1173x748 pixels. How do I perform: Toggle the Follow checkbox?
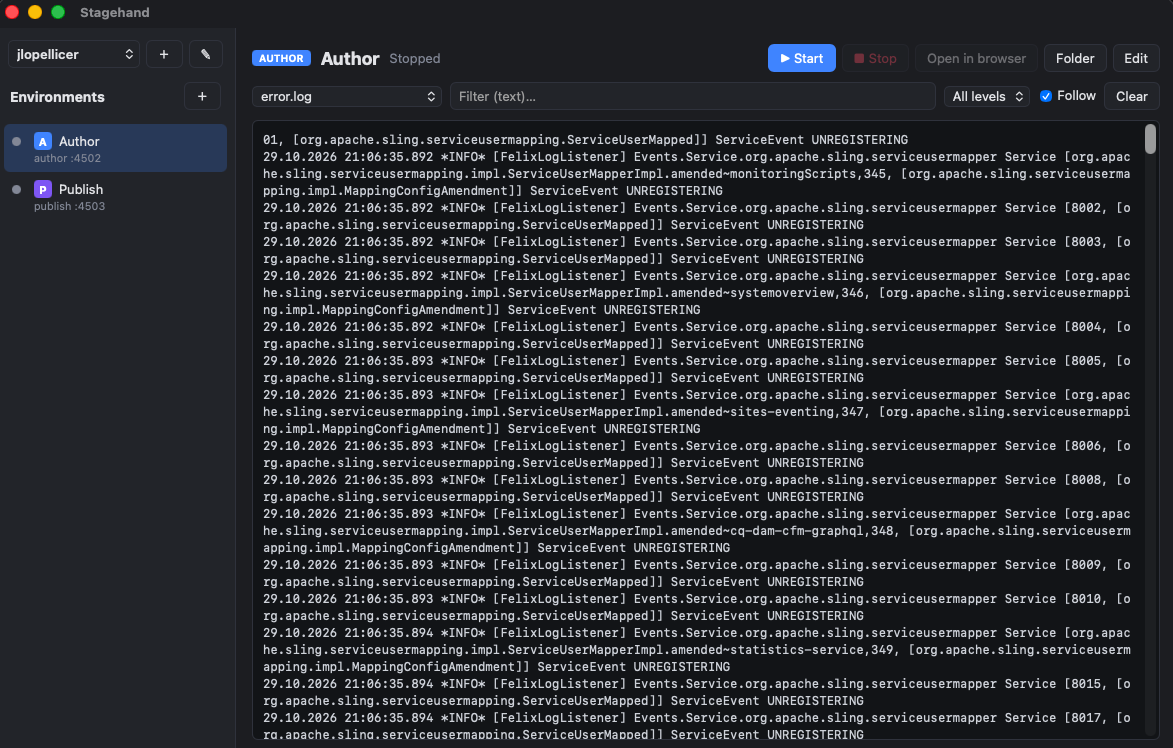(x=1046, y=96)
